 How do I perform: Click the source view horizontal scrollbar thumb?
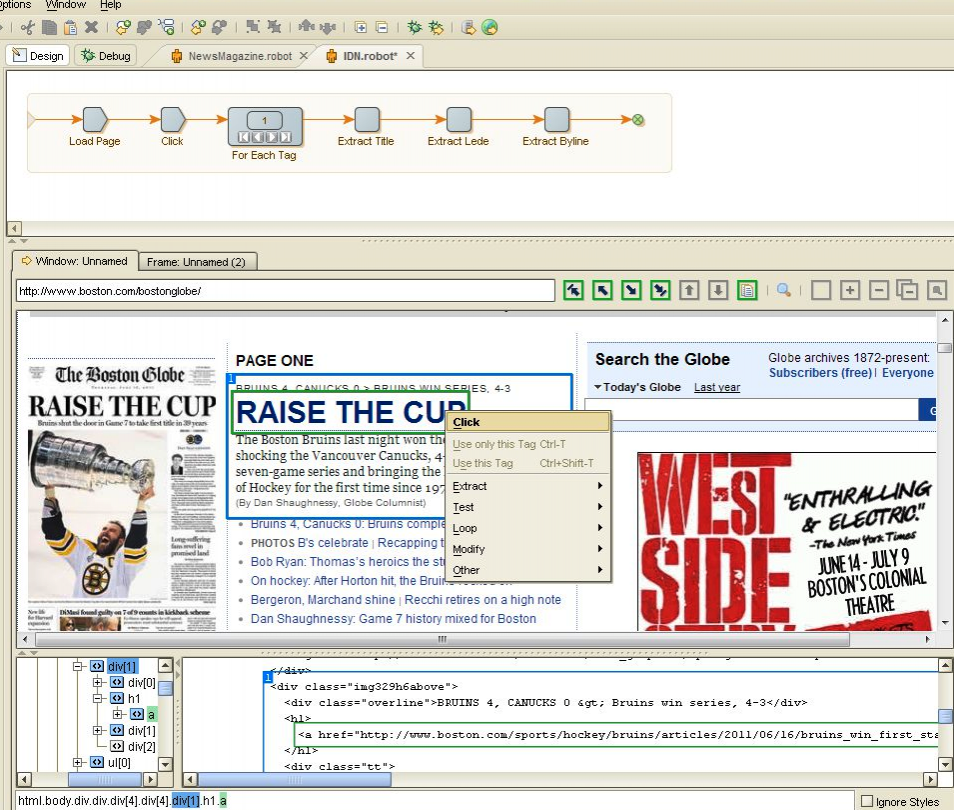(294, 779)
